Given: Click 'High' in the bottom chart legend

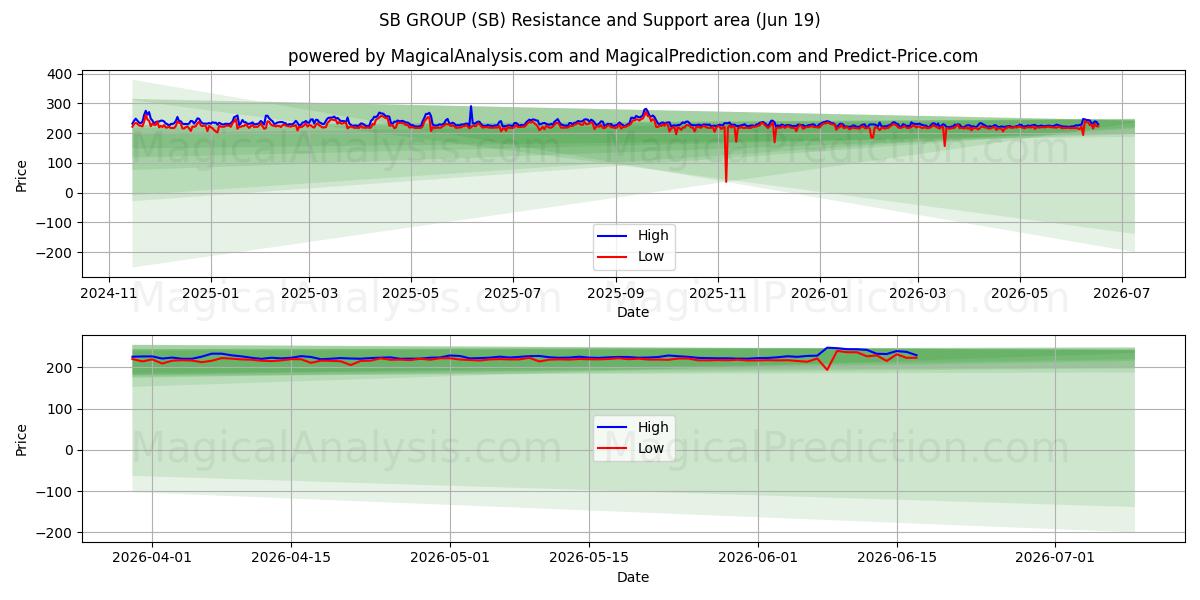Looking at the screenshot, I should (653, 428).
